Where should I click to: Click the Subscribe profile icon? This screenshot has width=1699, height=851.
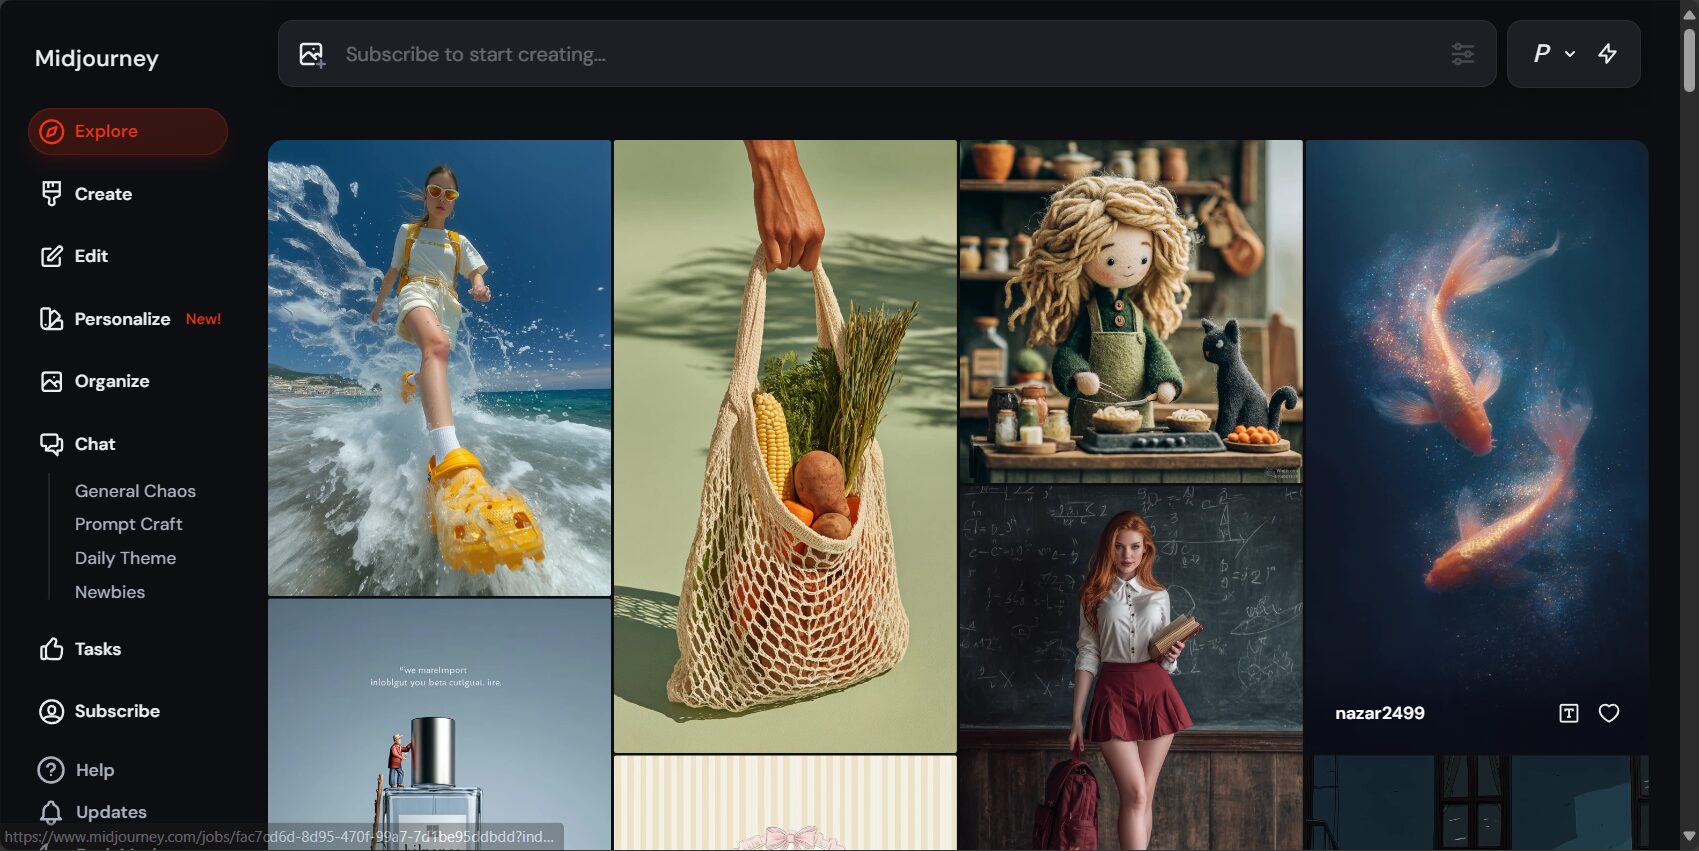point(51,711)
